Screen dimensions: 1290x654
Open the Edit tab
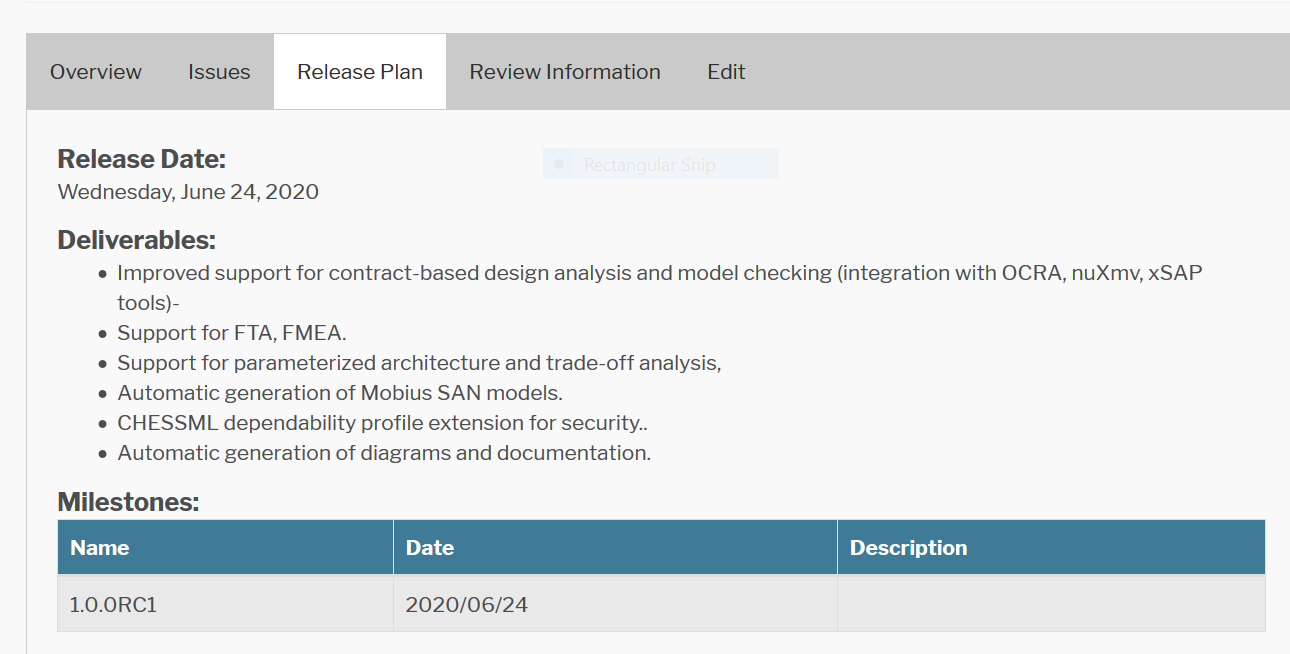point(726,72)
